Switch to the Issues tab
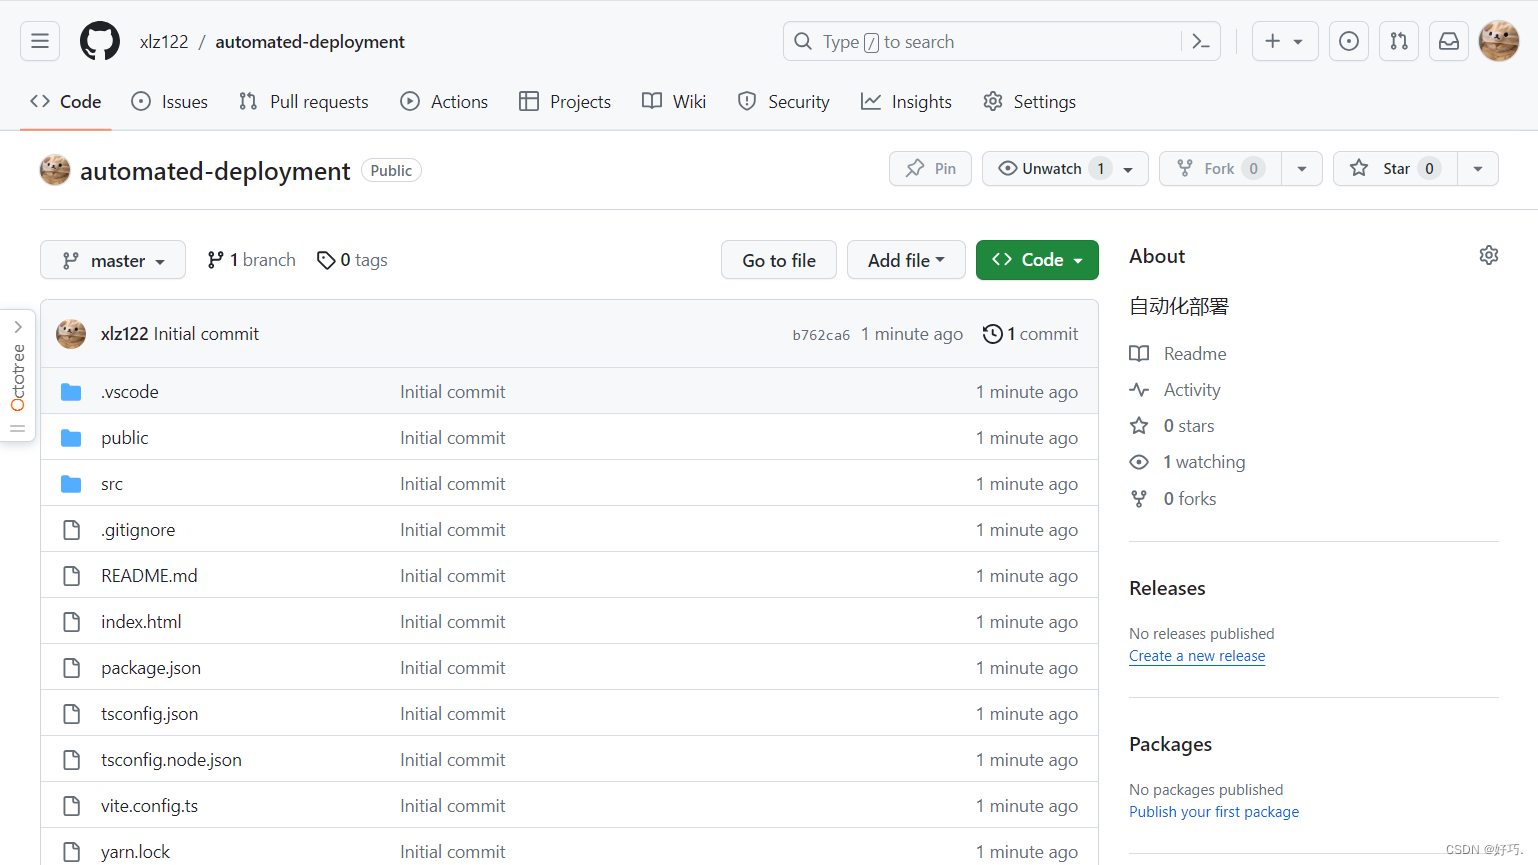1538x865 pixels. 170,102
